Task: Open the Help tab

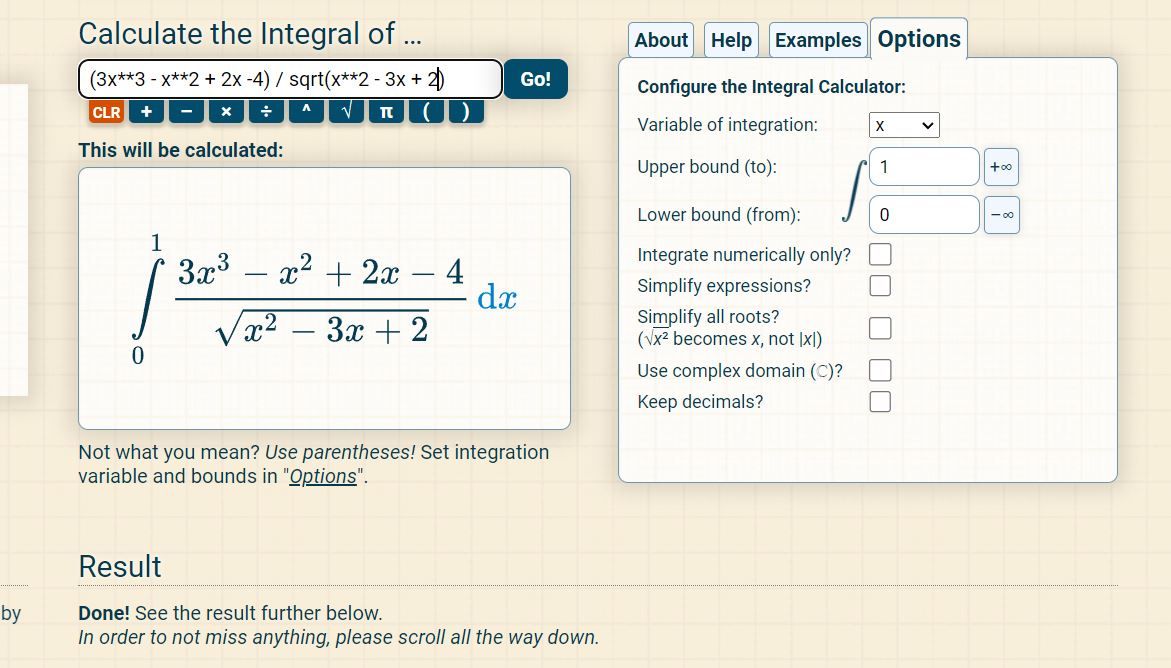Action: pos(731,41)
